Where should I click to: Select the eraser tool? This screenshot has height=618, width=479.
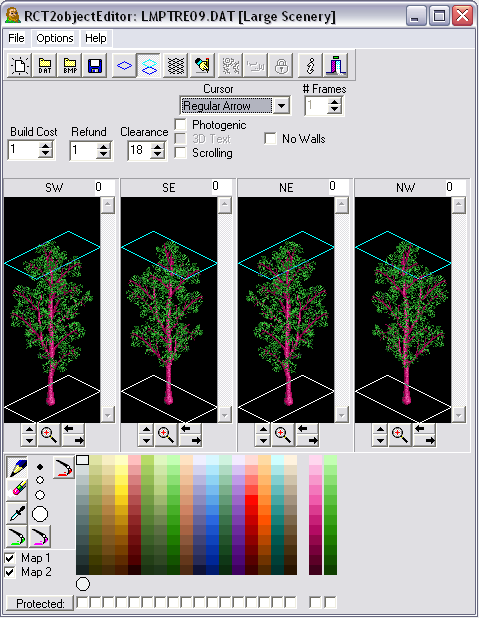pyautogui.click(x=17, y=490)
